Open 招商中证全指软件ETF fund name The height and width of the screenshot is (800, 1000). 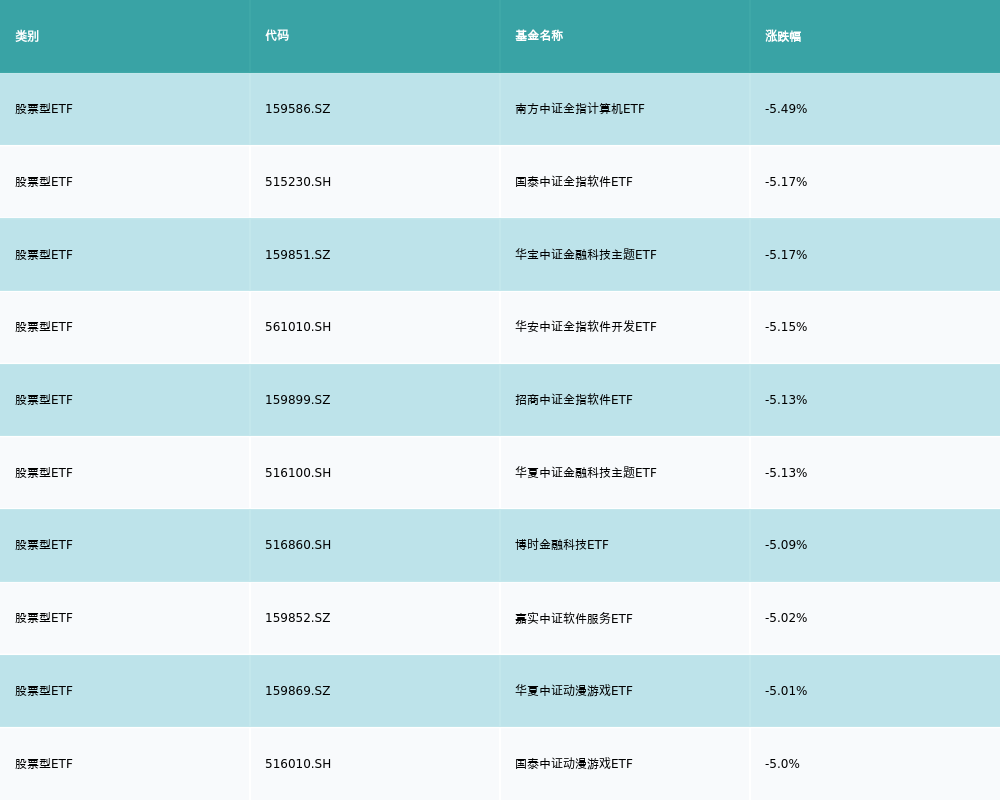pyautogui.click(x=573, y=400)
